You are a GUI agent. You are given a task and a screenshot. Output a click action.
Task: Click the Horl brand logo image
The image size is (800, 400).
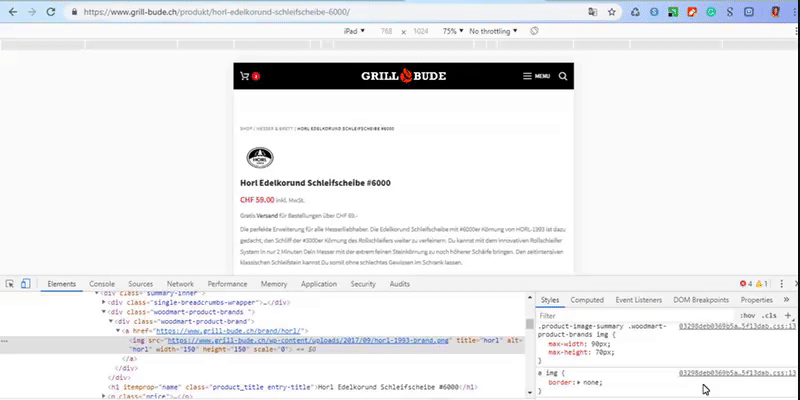click(x=260, y=158)
